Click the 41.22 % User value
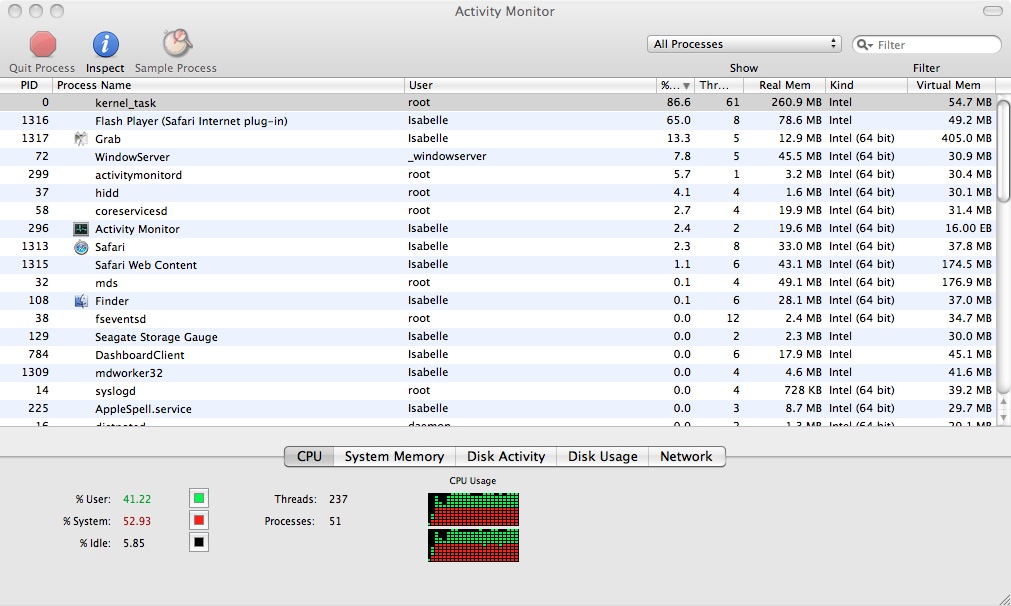This screenshot has height=606, width=1011. pos(137,499)
